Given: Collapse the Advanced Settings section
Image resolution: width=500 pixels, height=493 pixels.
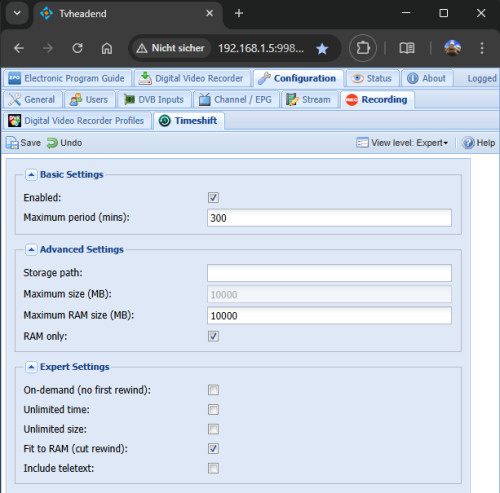Looking at the screenshot, I should [31, 249].
